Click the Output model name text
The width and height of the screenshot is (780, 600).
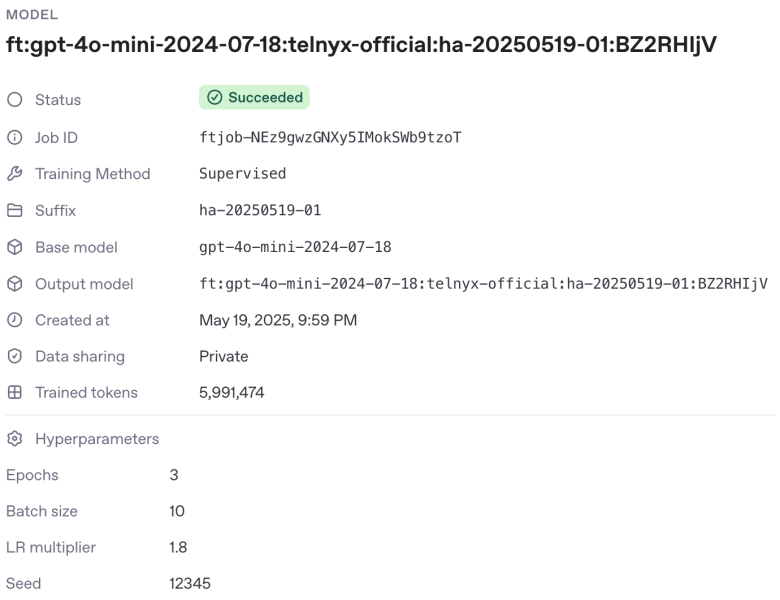click(x=484, y=284)
